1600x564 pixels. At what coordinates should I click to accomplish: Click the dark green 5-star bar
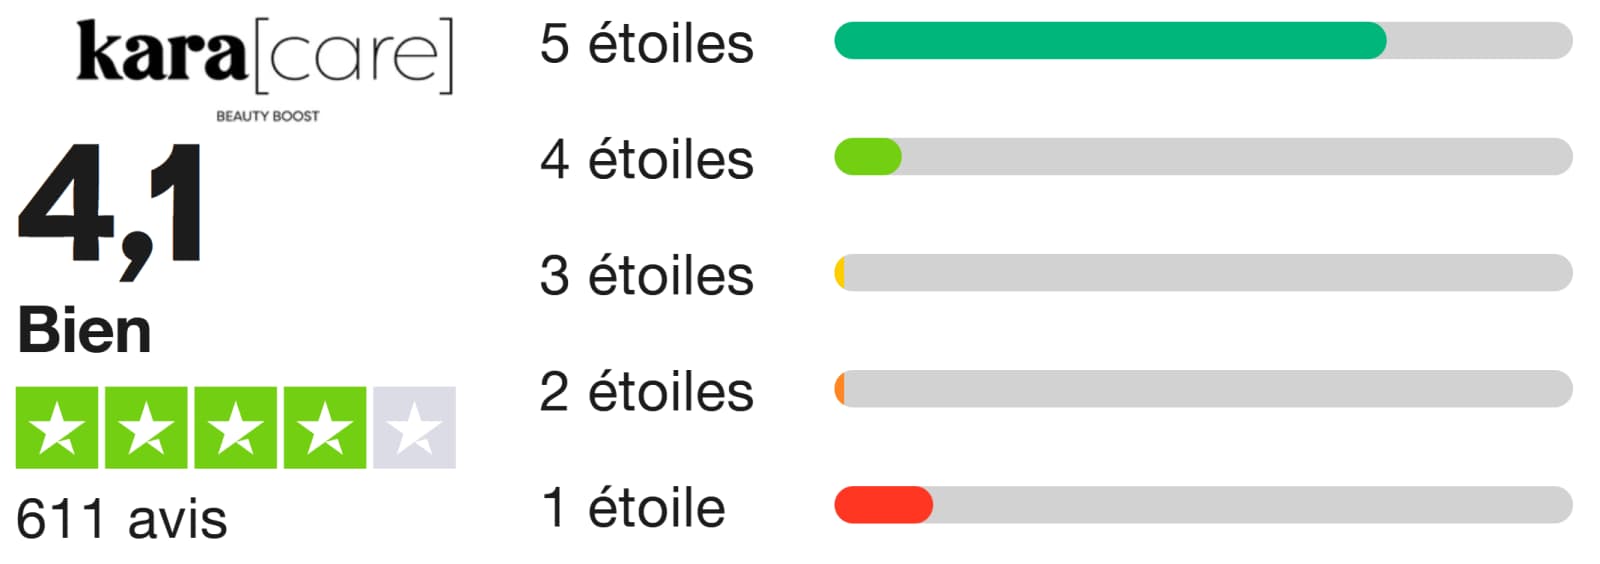(x=1110, y=41)
